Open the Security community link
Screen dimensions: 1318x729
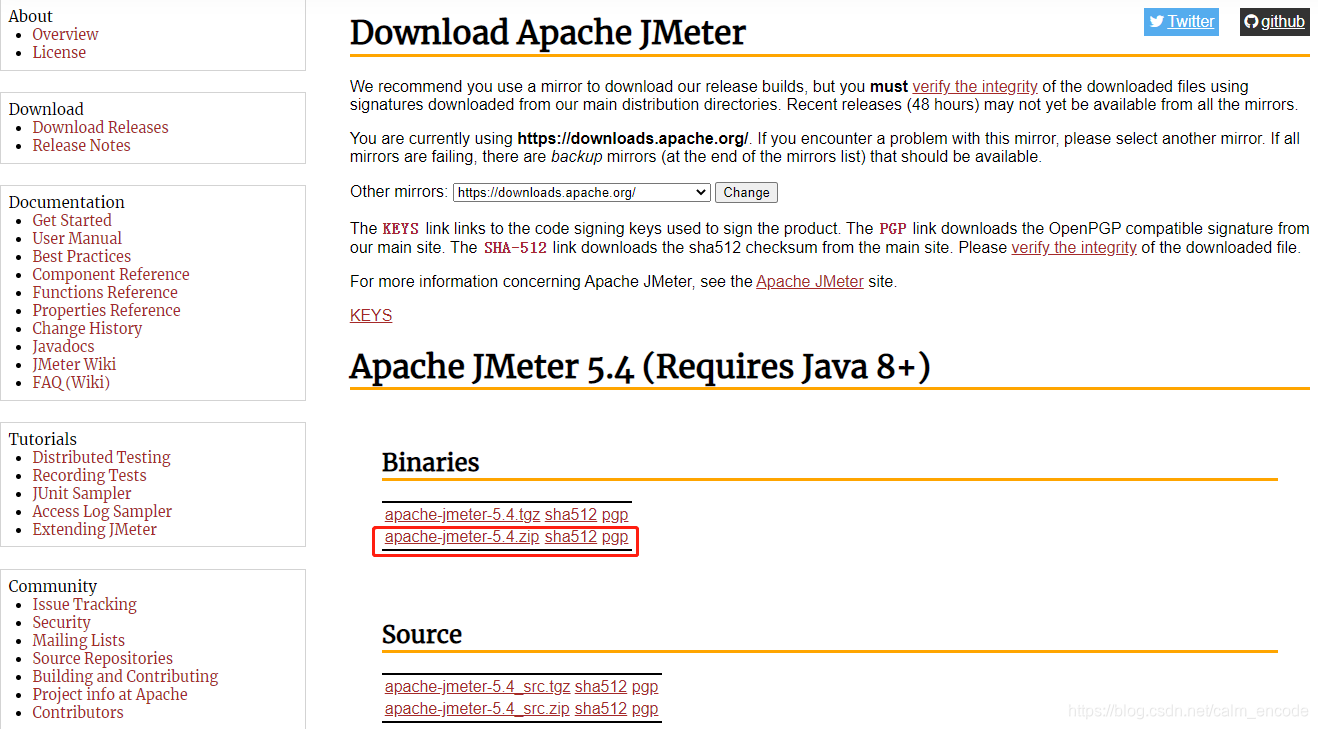61,623
